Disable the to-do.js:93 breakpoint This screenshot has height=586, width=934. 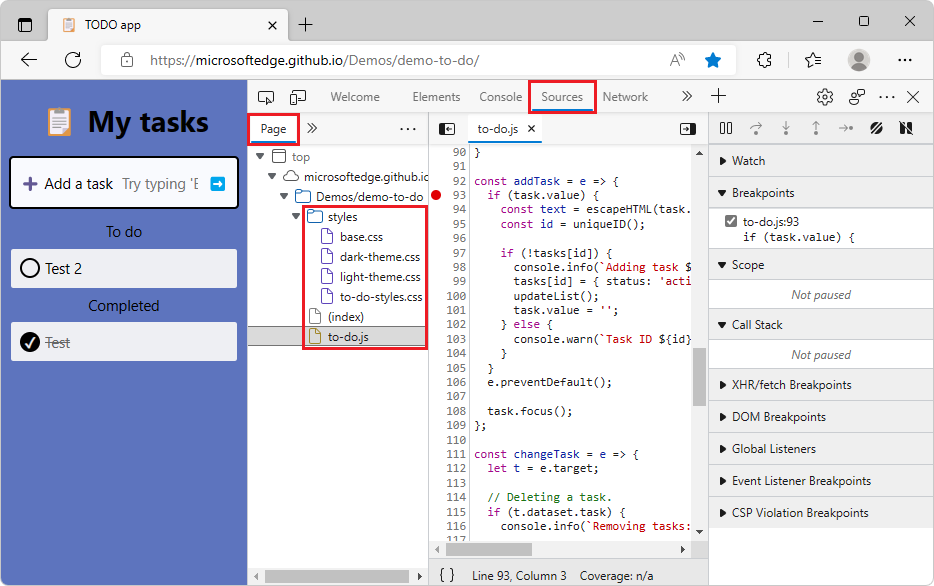[x=731, y=222]
